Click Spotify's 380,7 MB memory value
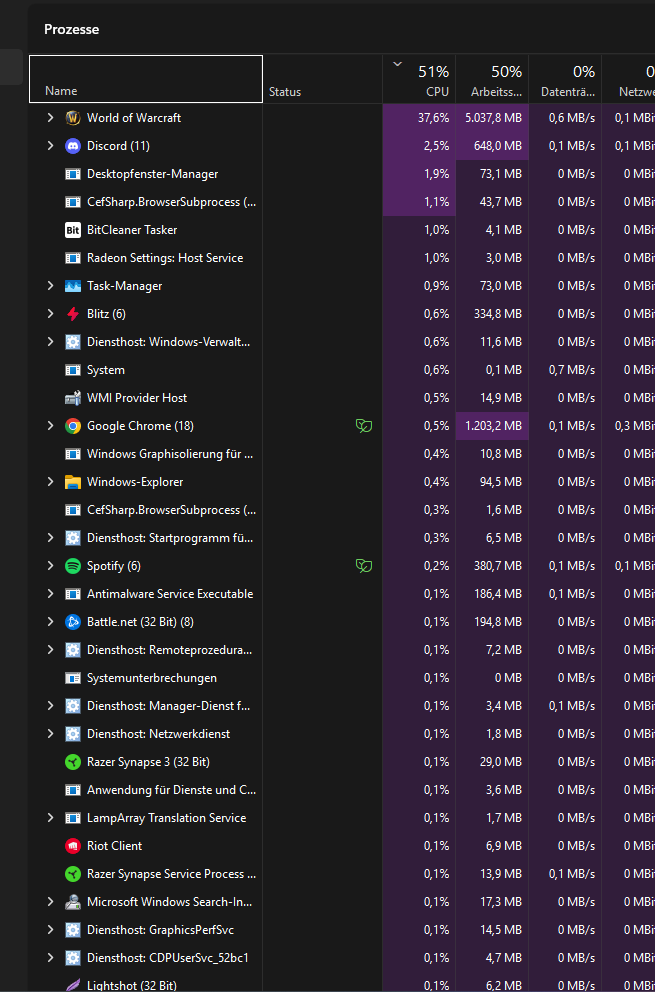 (497, 566)
